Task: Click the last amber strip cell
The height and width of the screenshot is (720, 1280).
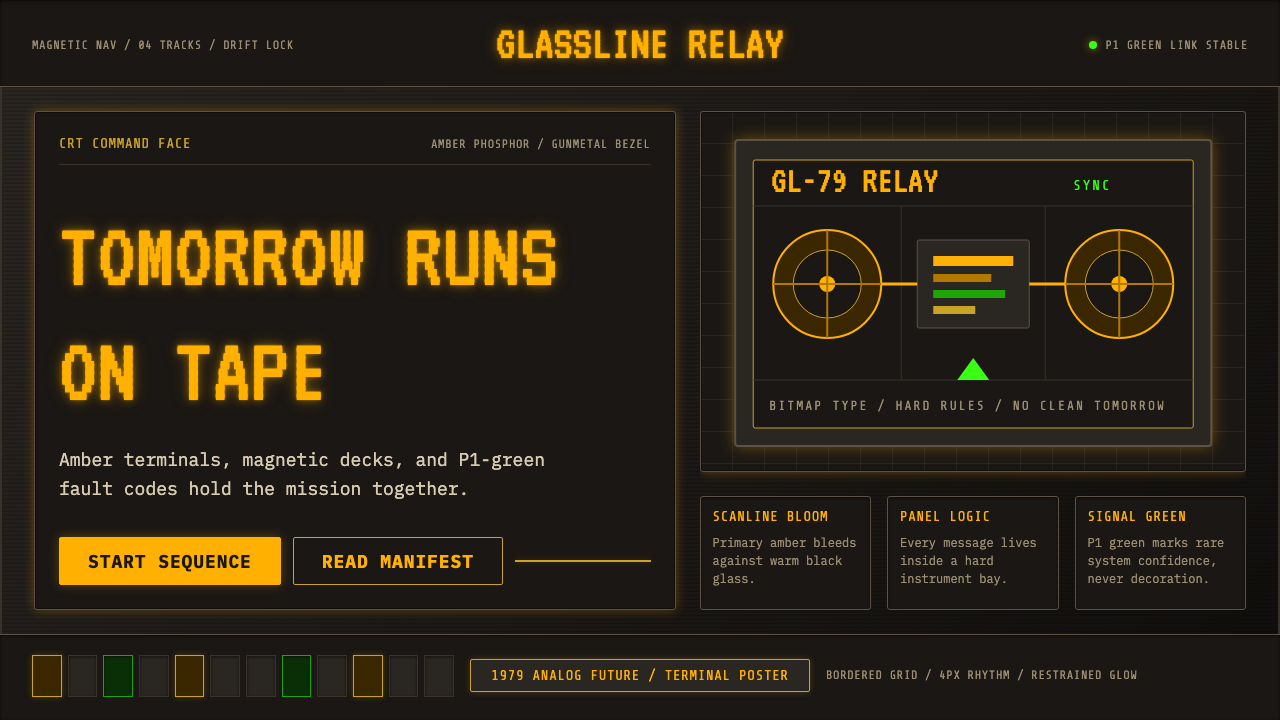Action: [x=368, y=676]
